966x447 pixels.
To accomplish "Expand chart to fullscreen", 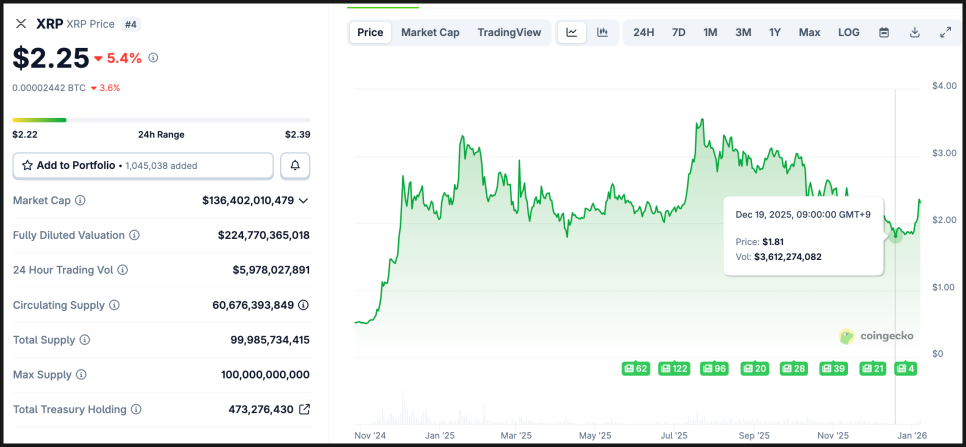I will pos(945,32).
